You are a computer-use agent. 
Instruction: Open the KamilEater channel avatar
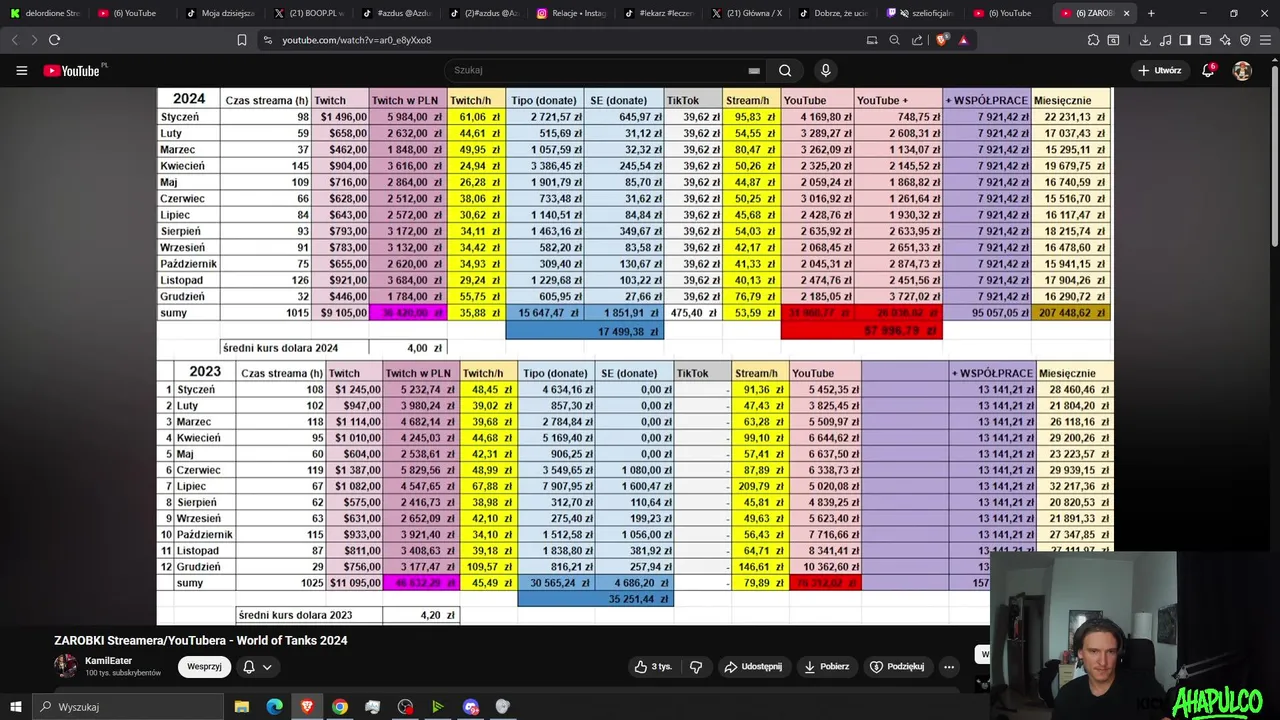[x=66, y=667]
